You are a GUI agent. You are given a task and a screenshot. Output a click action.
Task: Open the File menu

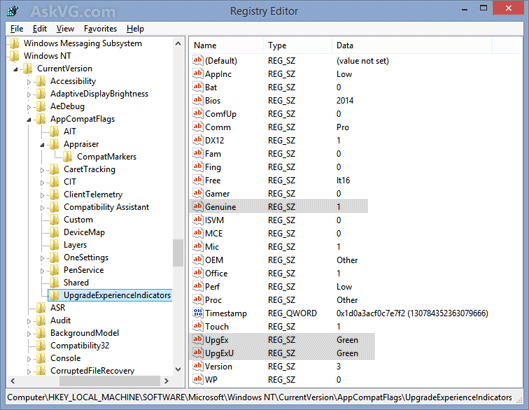pos(17,29)
